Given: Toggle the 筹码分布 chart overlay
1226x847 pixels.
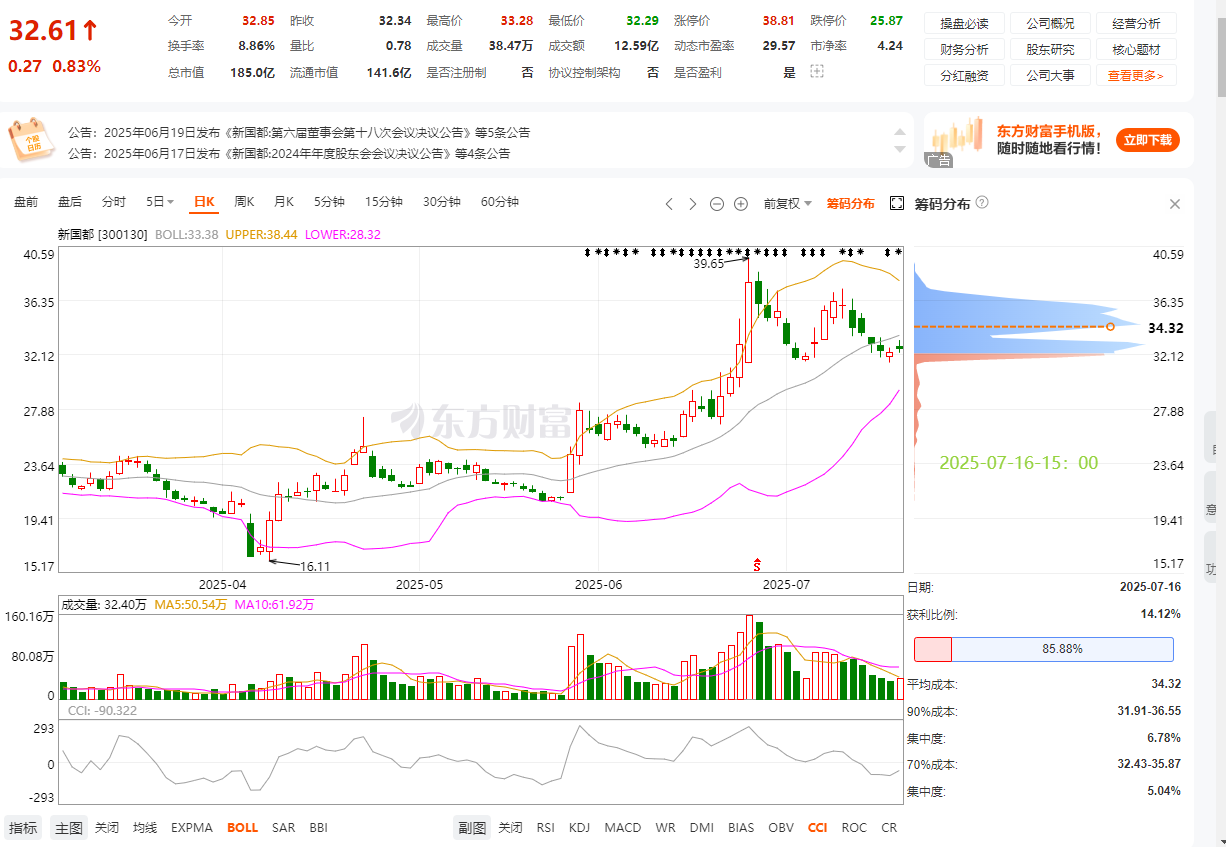Looking at the screenshot, I should [850, 203].
